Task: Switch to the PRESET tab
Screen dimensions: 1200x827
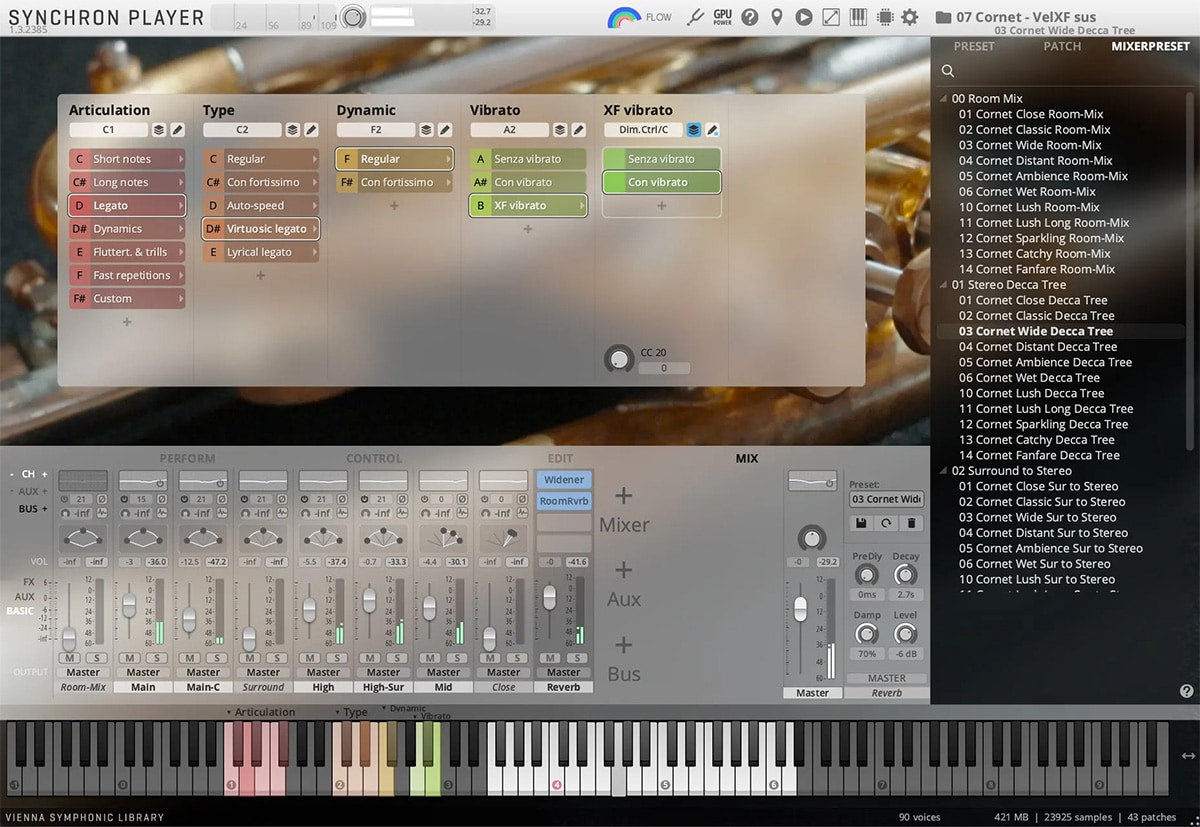Action: point(974,47)
